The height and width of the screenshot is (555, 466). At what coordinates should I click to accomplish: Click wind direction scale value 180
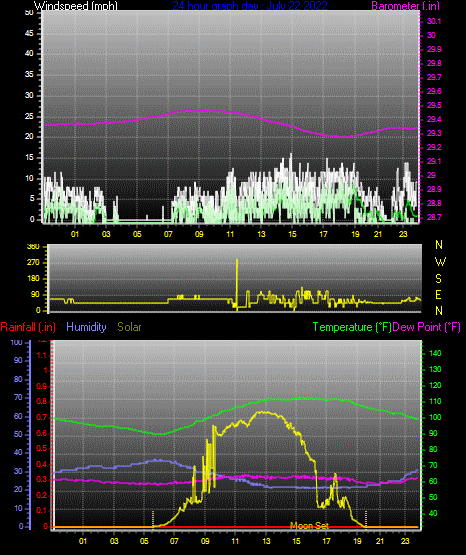(x=34, y=279)
